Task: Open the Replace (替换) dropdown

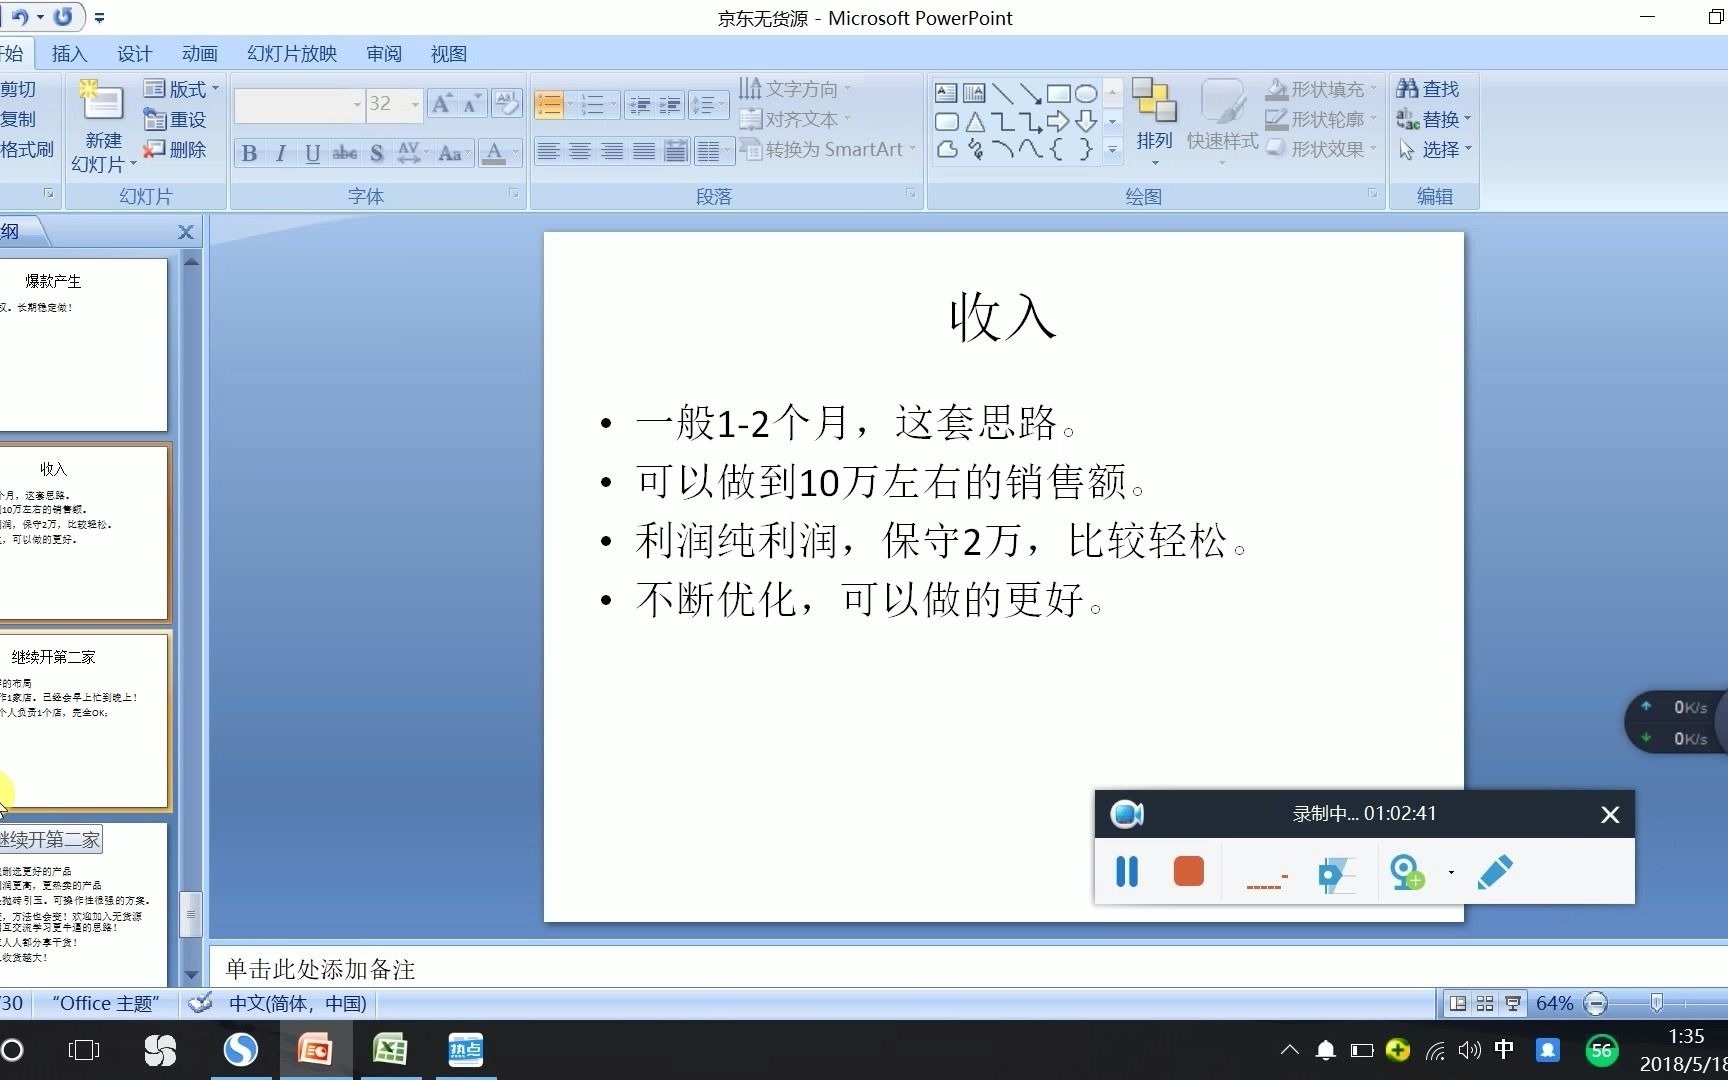Action: click(1434, 119)
